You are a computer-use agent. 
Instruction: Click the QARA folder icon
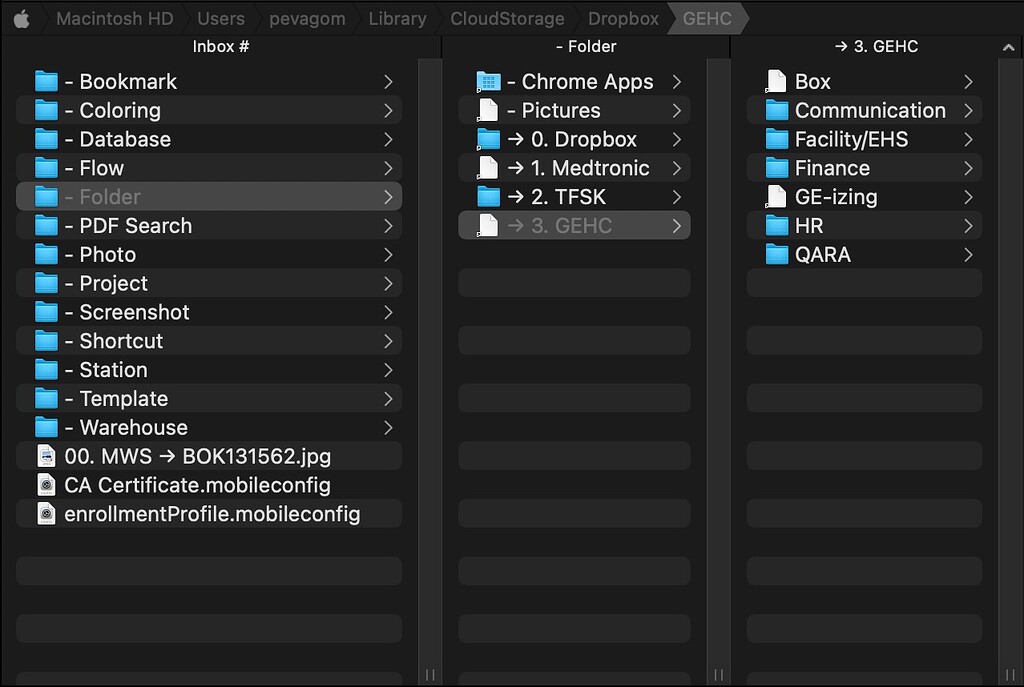776,254
